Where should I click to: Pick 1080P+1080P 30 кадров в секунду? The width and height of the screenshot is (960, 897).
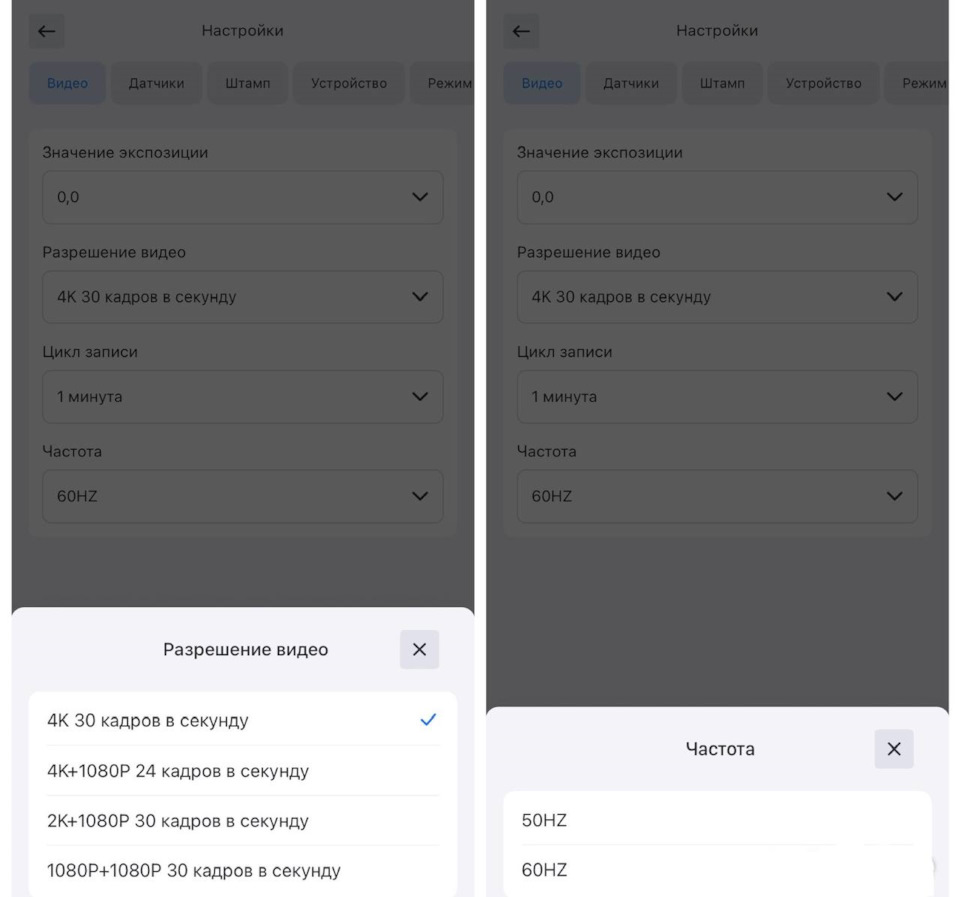(x=242, y=870)
